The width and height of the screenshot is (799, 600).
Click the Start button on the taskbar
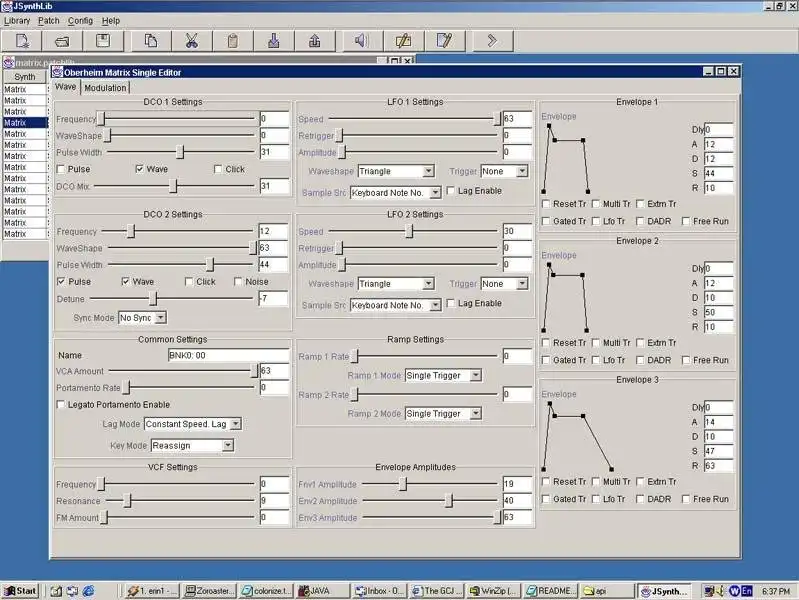[x=20, y=591]
